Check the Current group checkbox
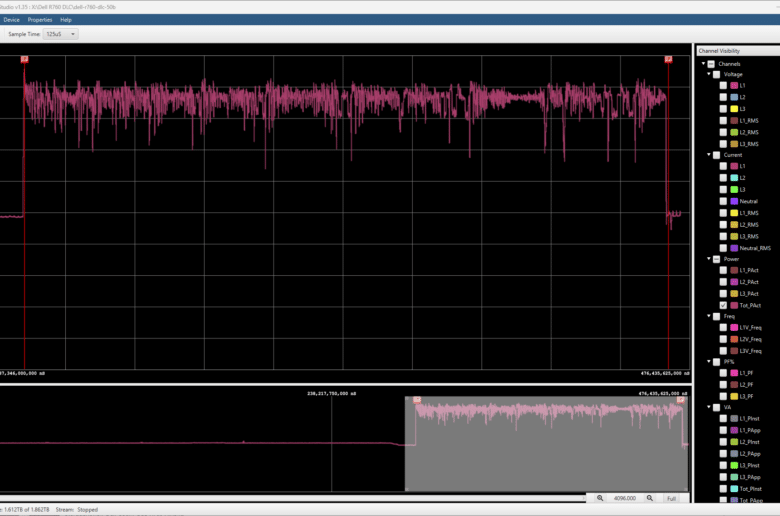The height and width of the screenshot is (516, 780). pos(717,155)
